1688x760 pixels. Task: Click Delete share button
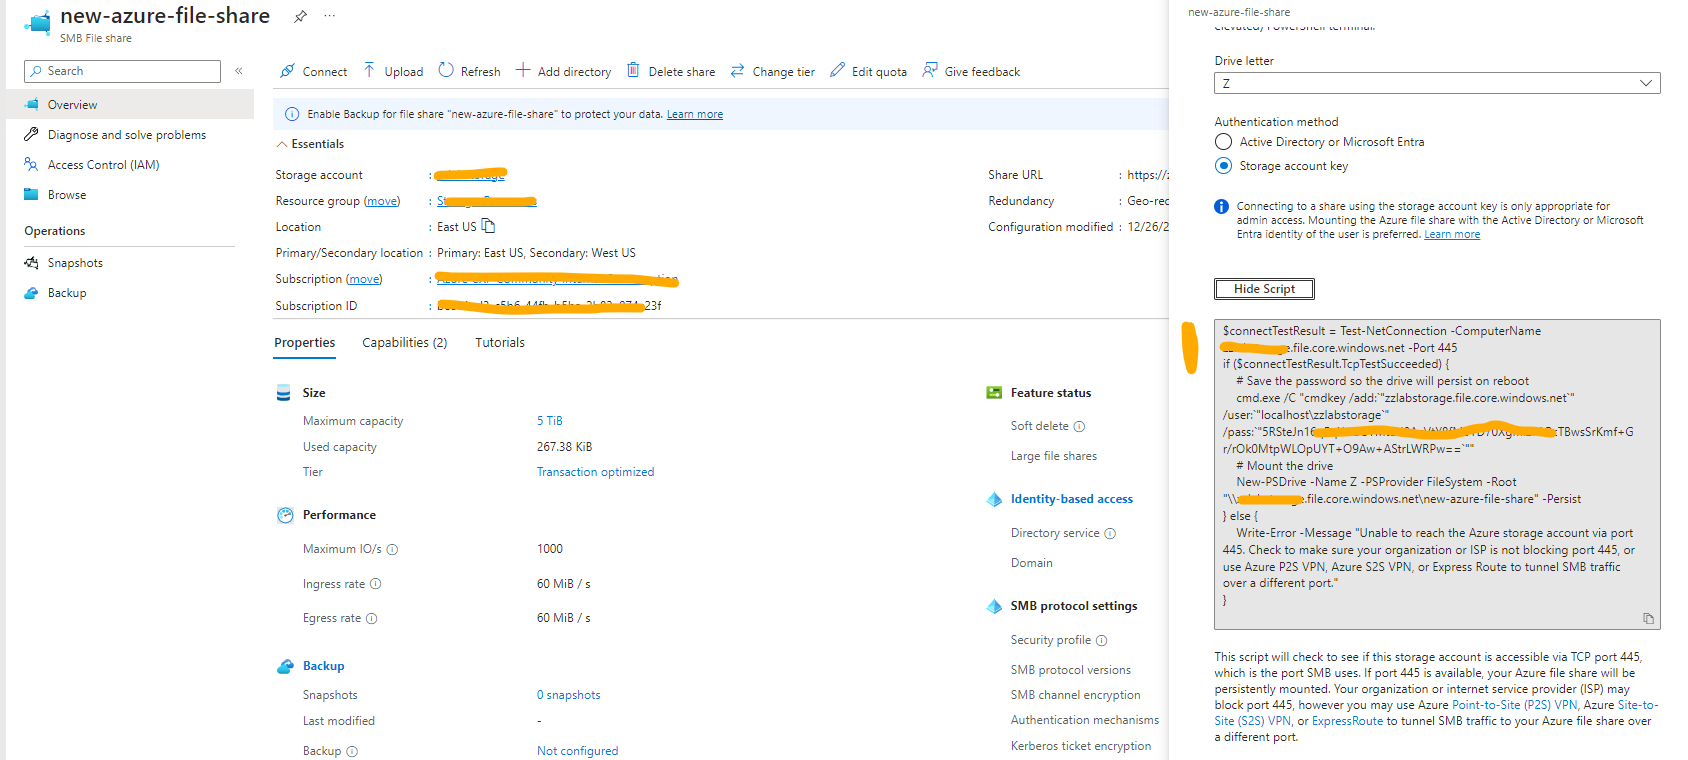[671, 71]
